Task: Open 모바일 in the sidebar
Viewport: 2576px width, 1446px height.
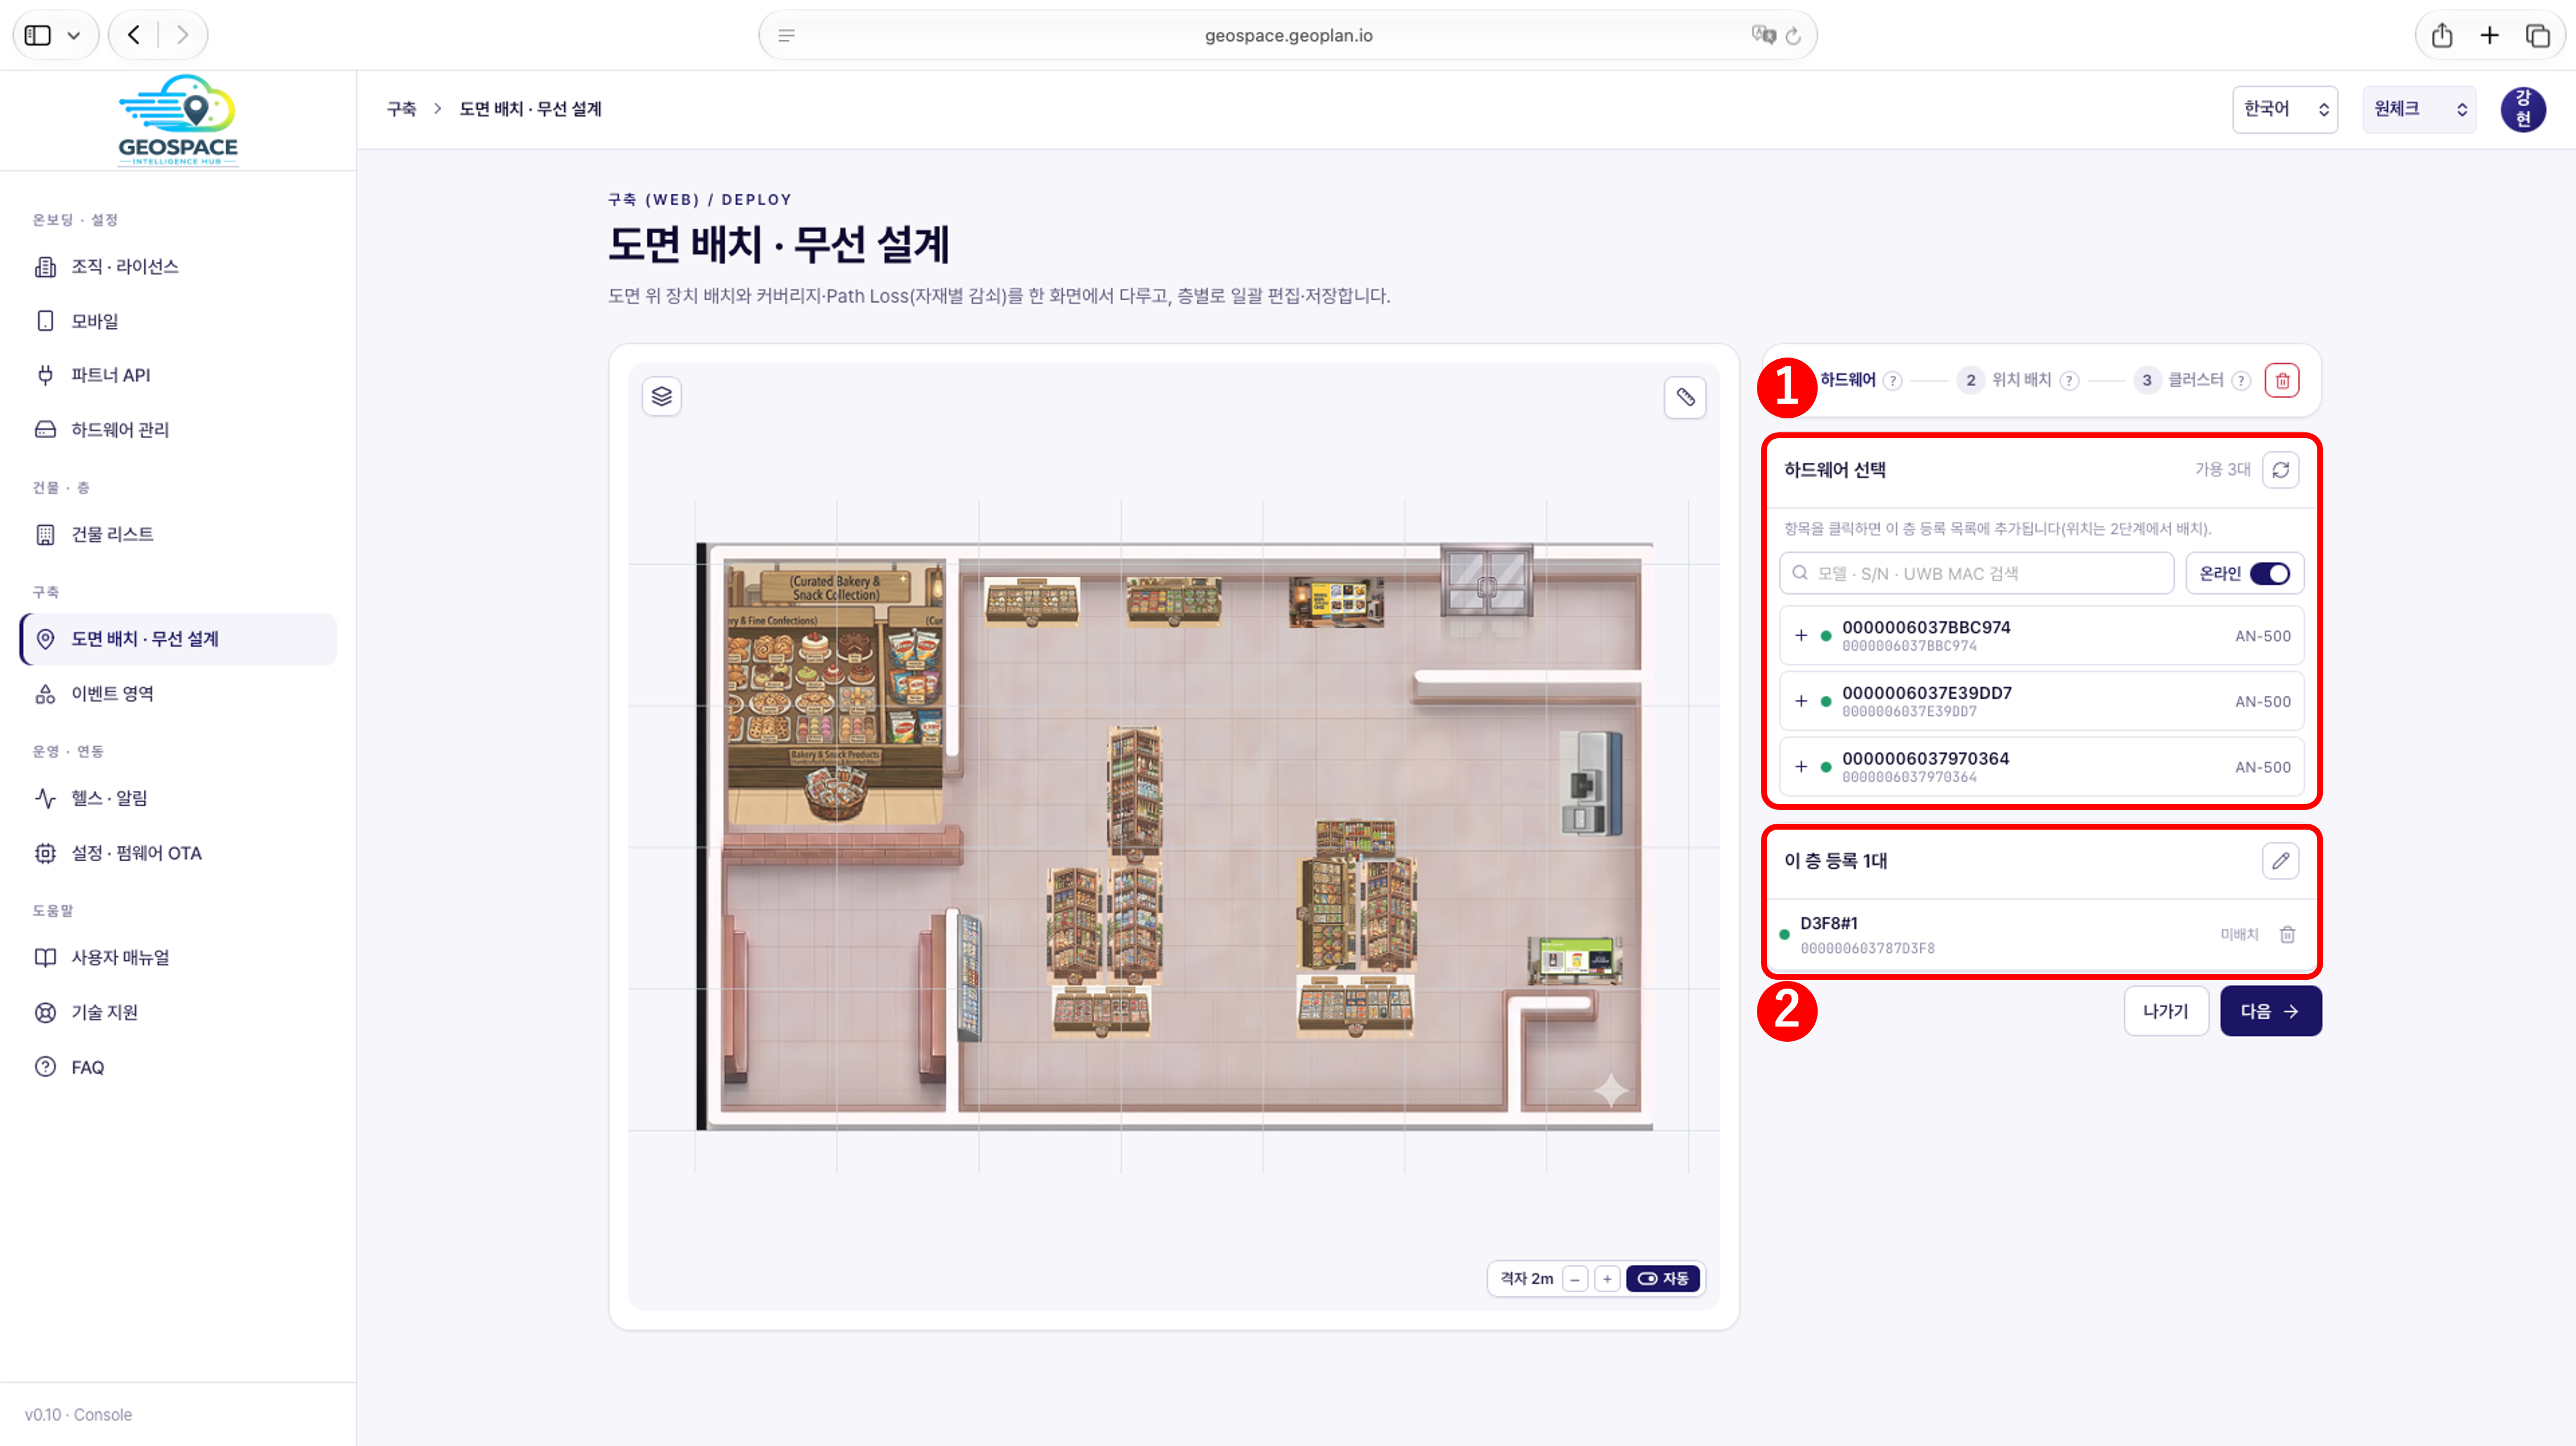Action: [x=178, y=321]
